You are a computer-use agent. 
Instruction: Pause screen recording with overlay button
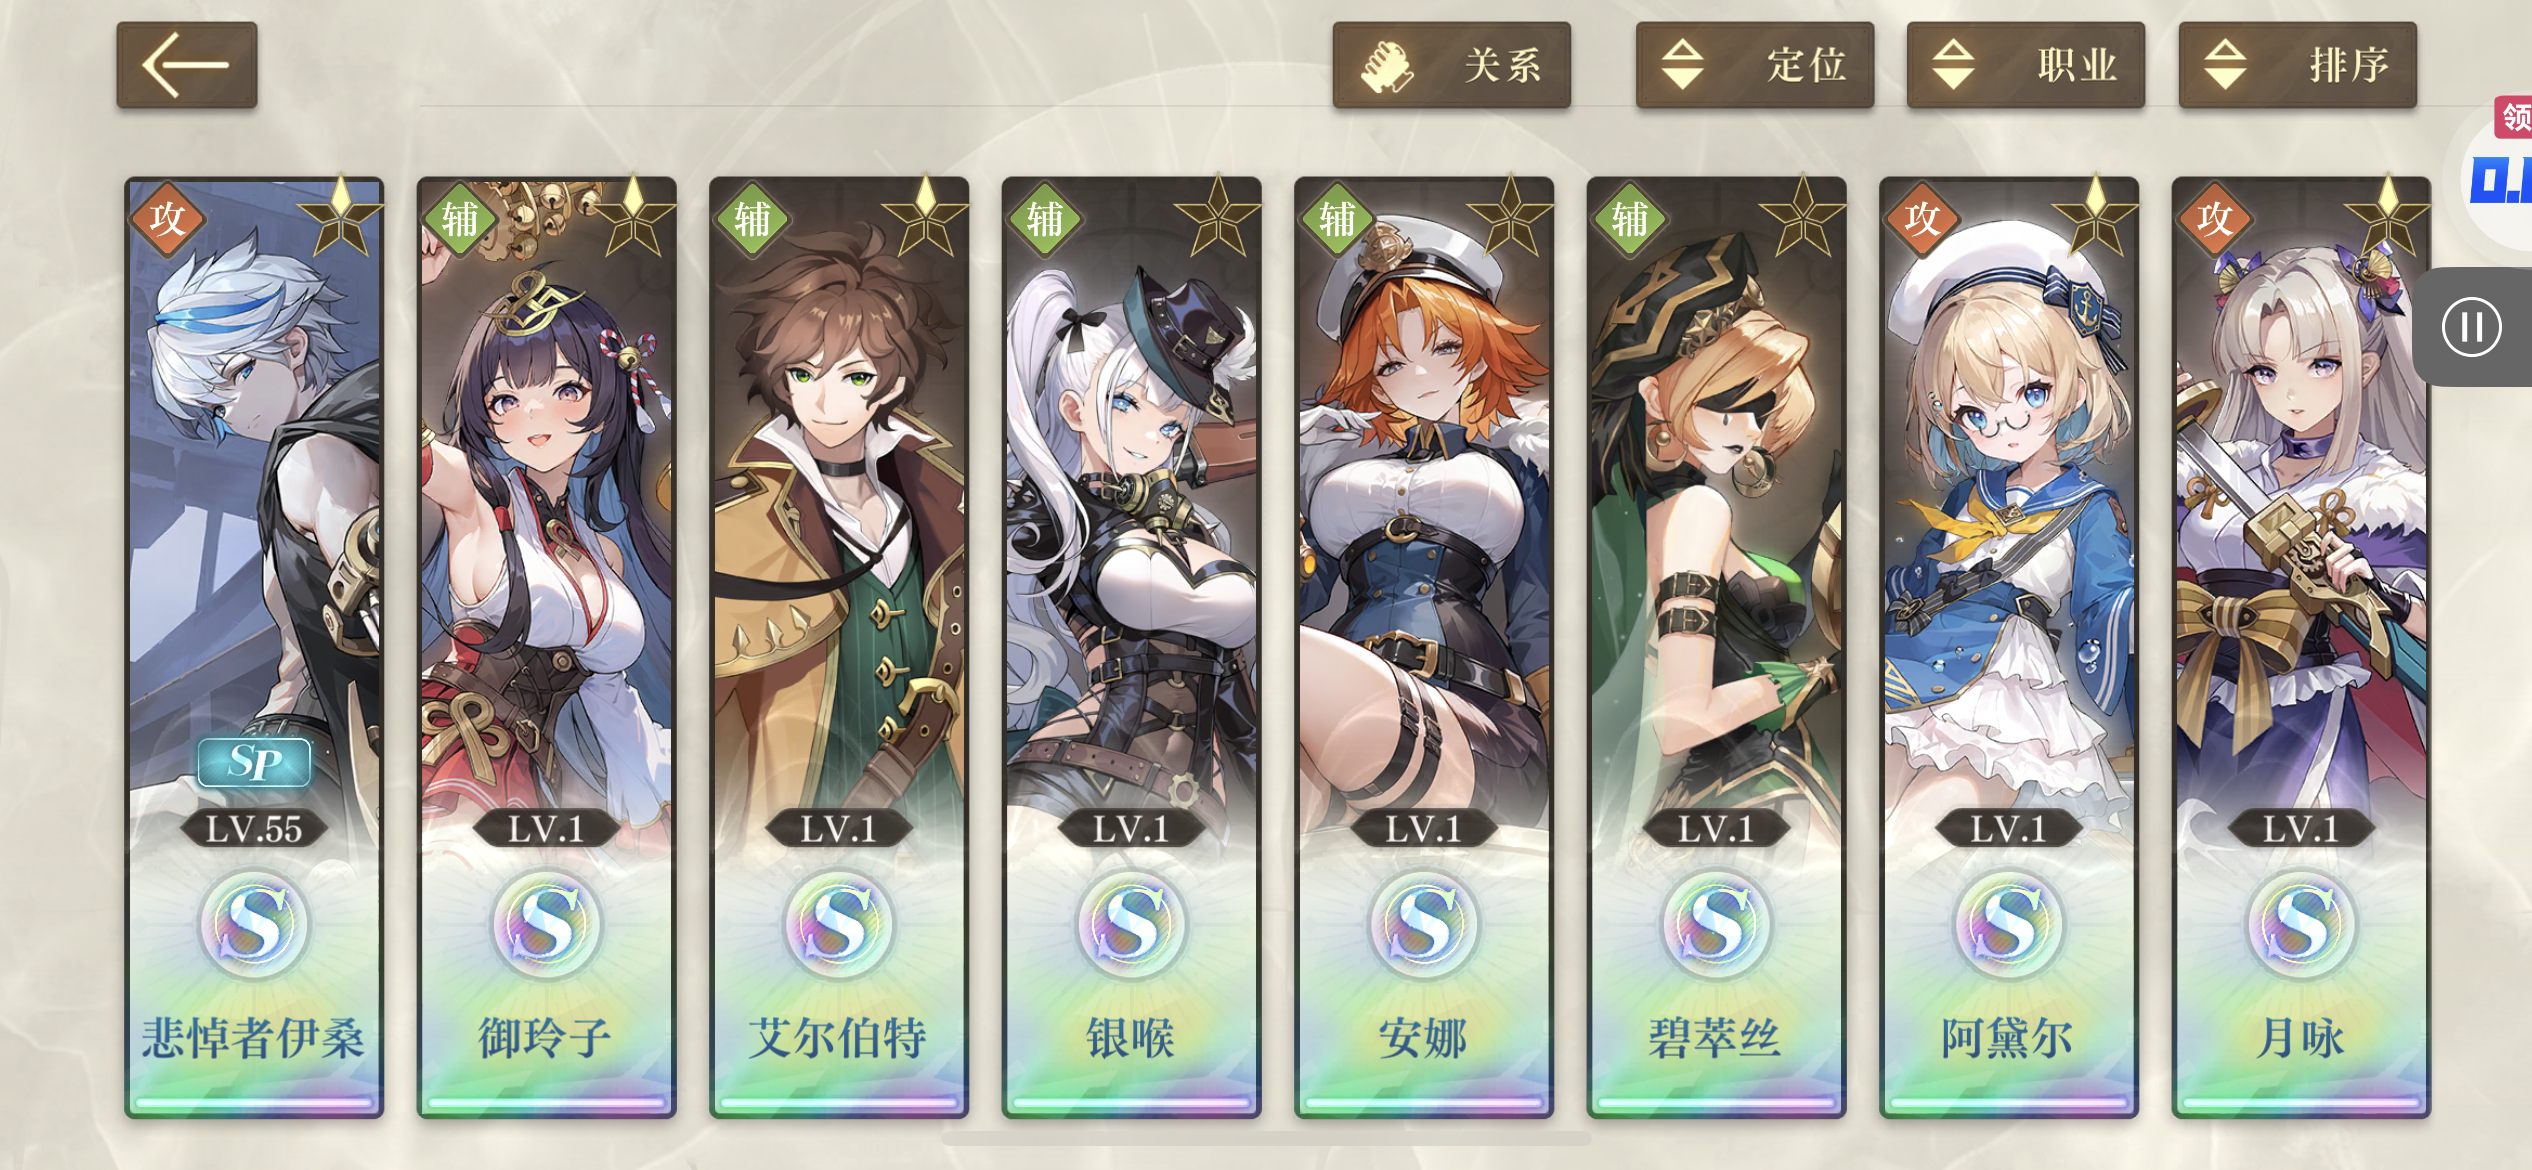[2471, 327]
